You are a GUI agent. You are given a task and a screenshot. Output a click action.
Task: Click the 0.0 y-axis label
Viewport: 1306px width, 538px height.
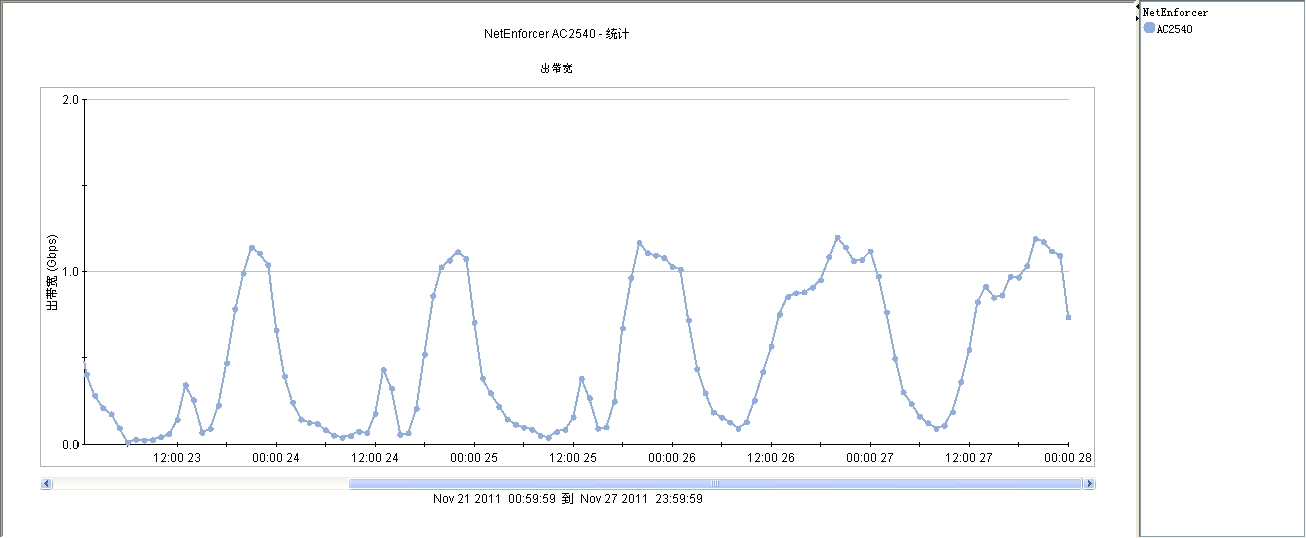tap(71, 444)
